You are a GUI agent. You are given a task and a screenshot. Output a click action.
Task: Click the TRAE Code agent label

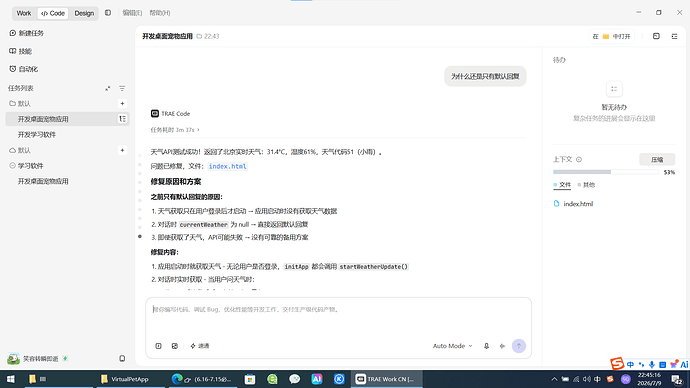point(170,113)
